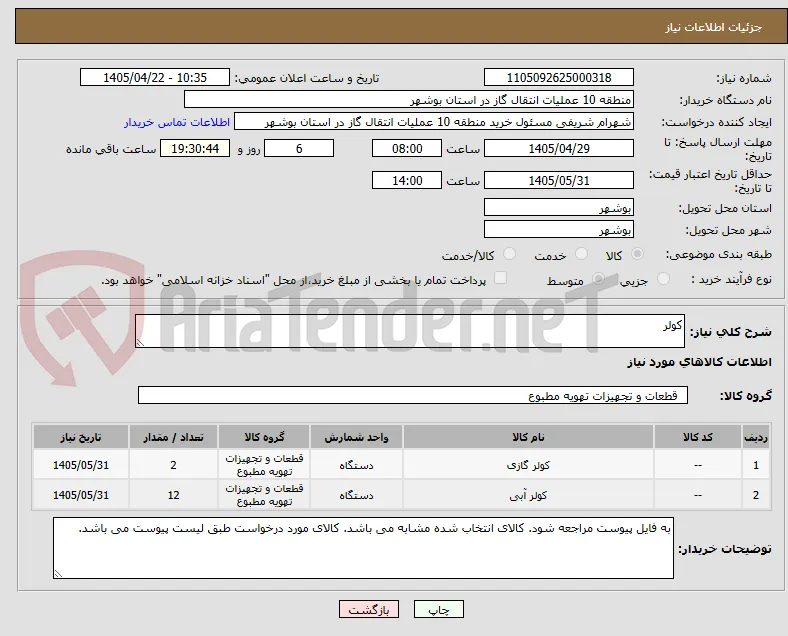Click the response deadline date 1405/04/29
Screen dimensions: 788x636
click(559, 149)
